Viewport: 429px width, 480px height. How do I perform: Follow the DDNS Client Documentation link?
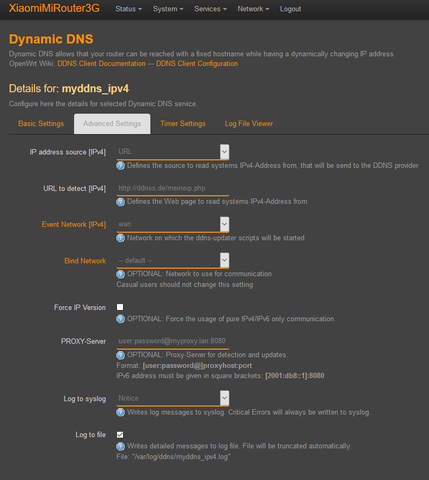(101, 64)
